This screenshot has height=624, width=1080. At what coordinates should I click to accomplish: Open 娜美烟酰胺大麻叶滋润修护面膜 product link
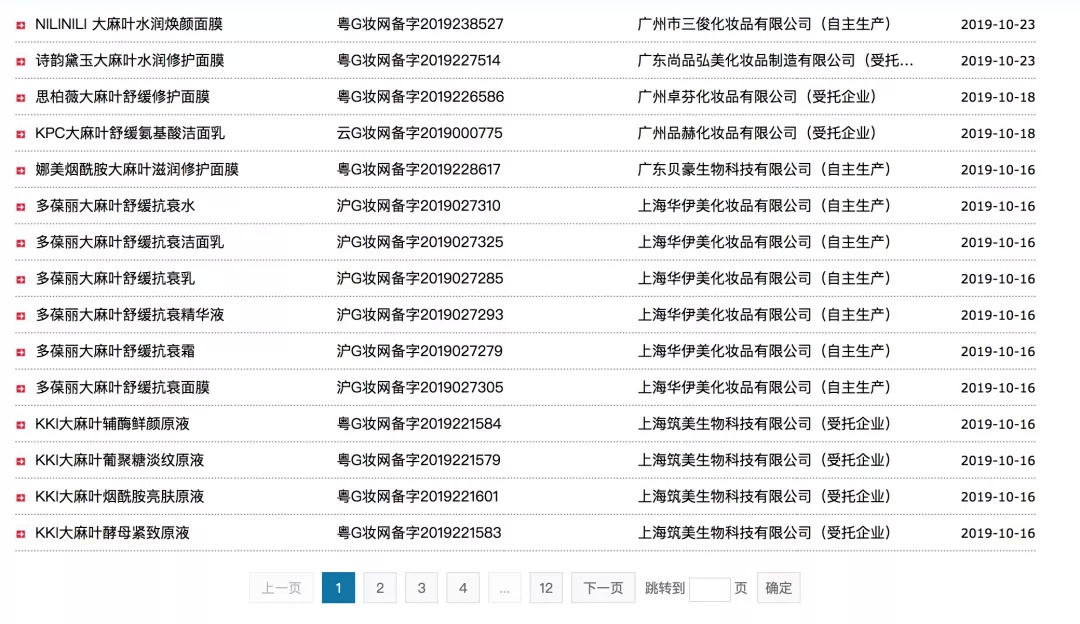[137, 169]
